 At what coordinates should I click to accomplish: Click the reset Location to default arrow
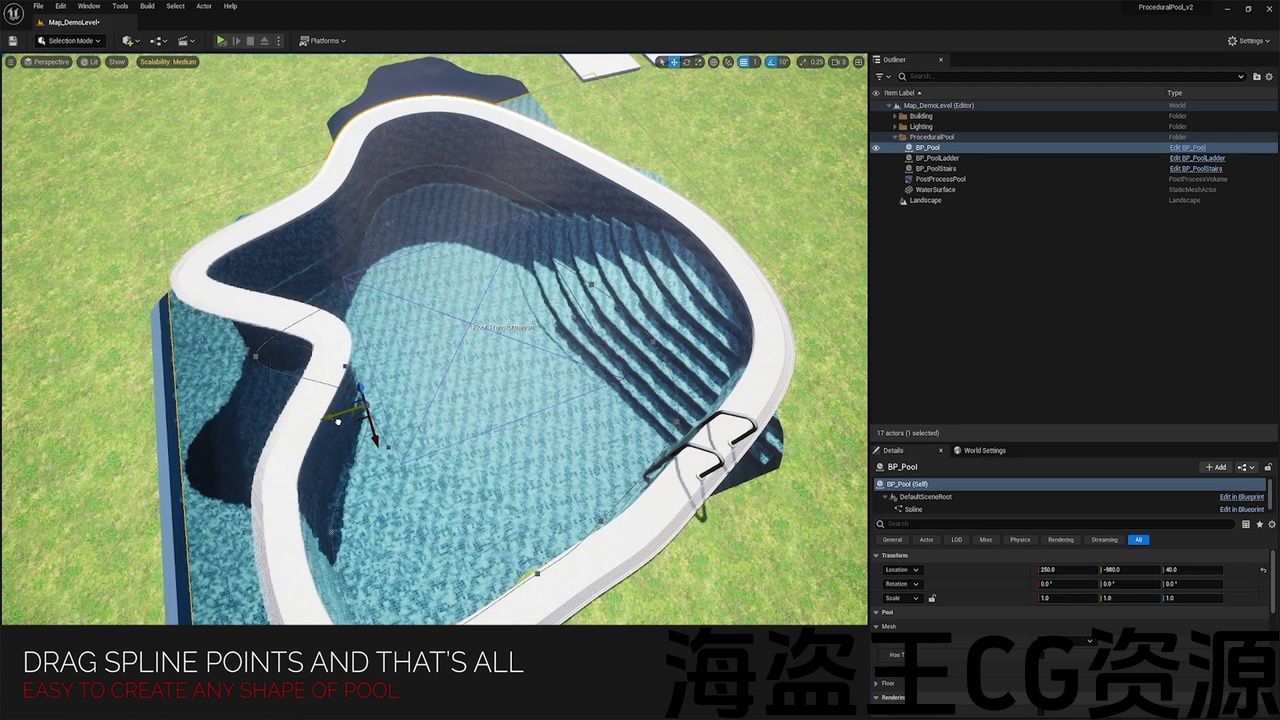pos(1263,570)
